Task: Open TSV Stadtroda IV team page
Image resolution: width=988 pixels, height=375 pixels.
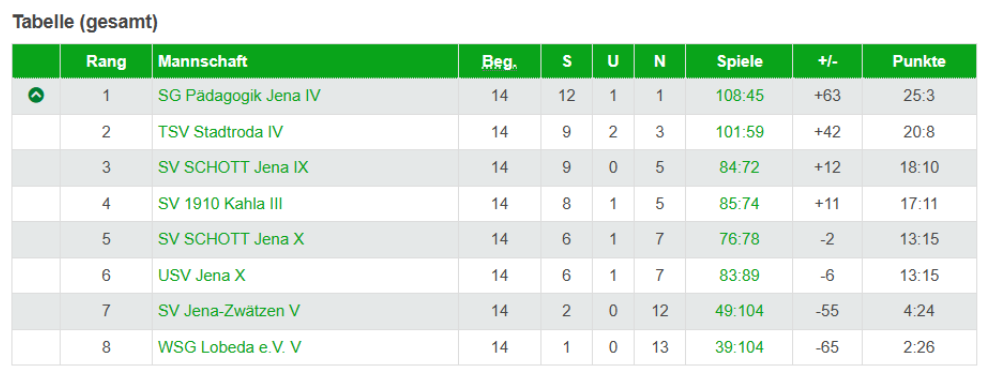Action: pos(221,132)
